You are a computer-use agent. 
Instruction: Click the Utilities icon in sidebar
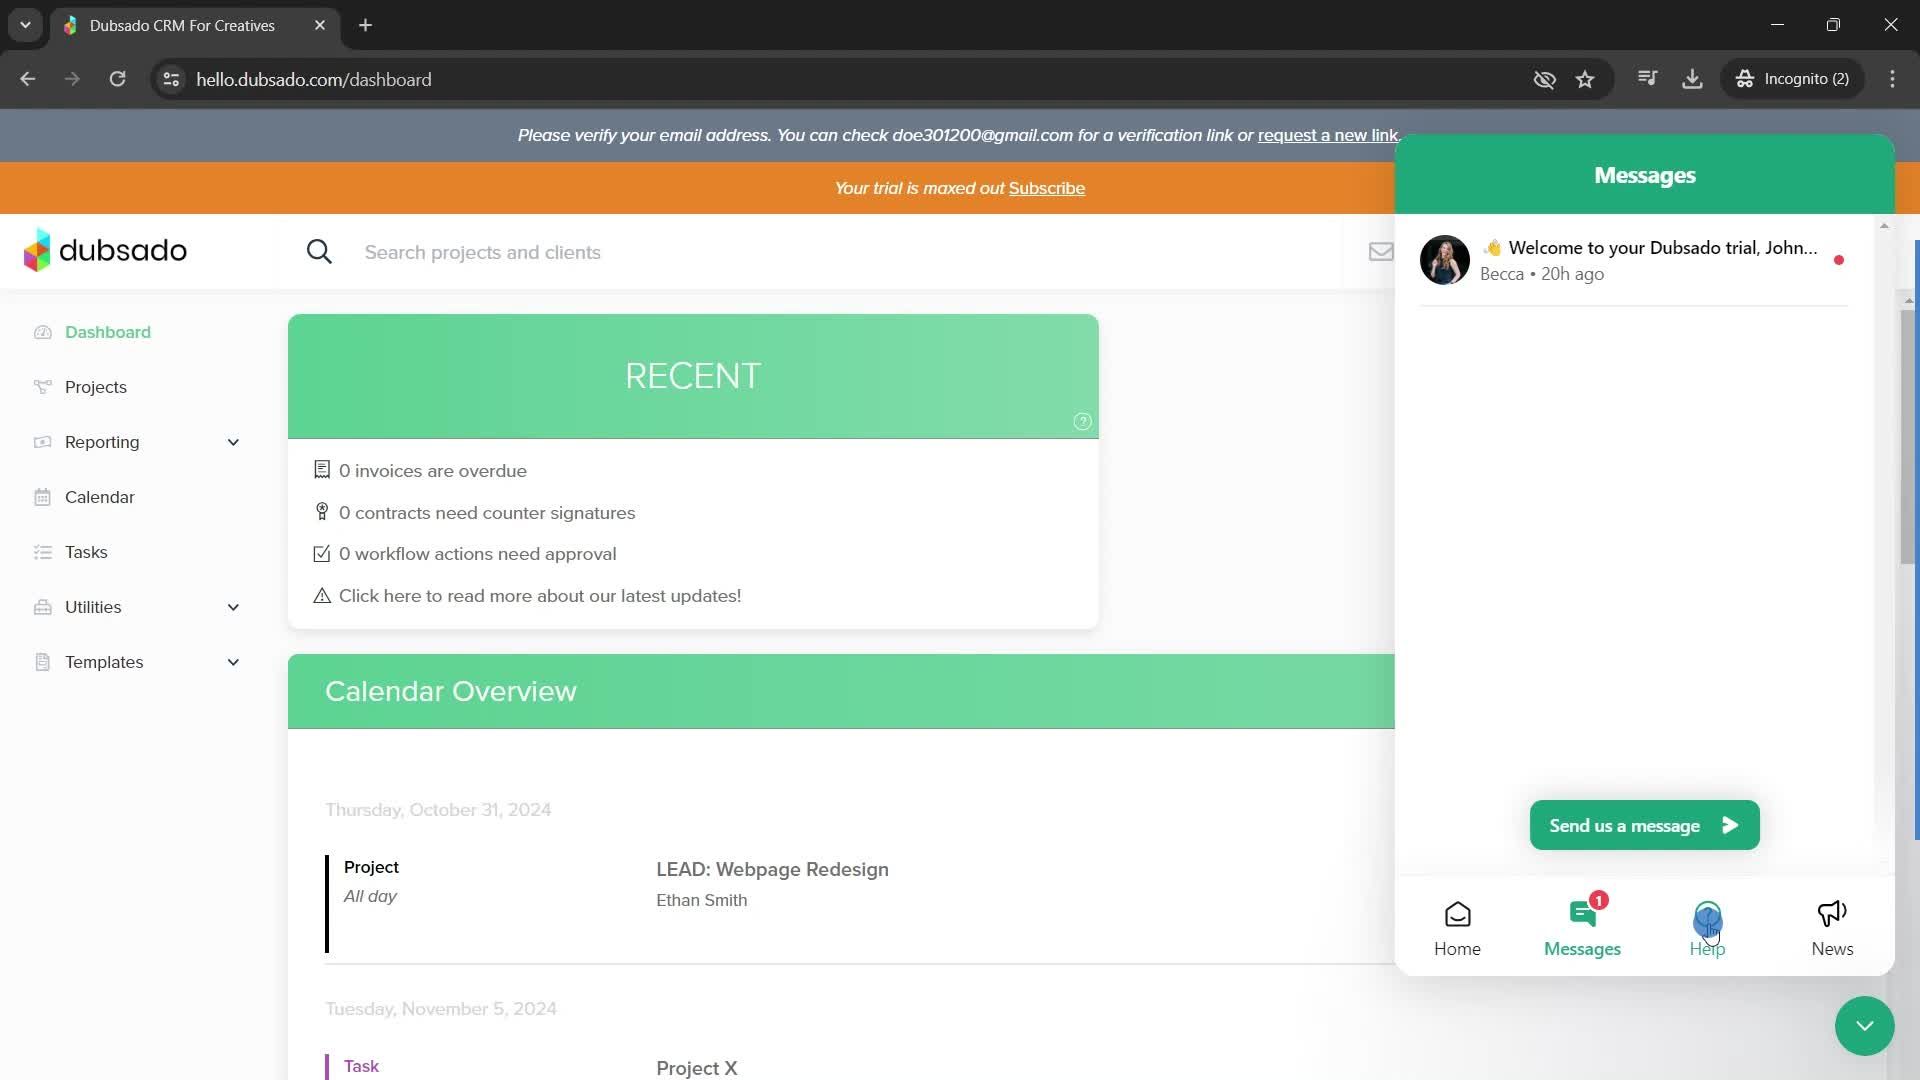[42, 607]
